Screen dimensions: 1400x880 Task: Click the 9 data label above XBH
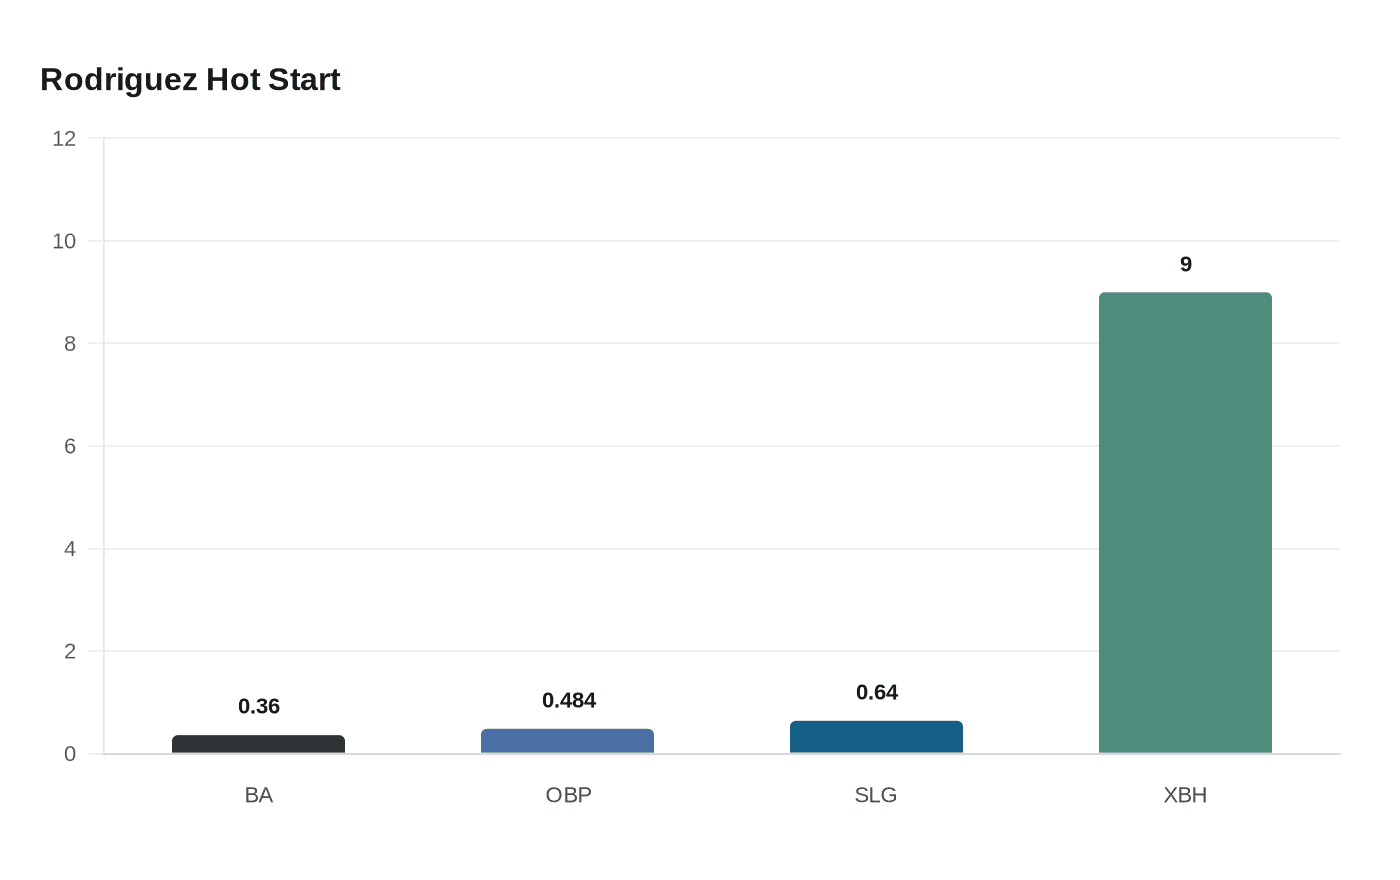point(1186,265)
